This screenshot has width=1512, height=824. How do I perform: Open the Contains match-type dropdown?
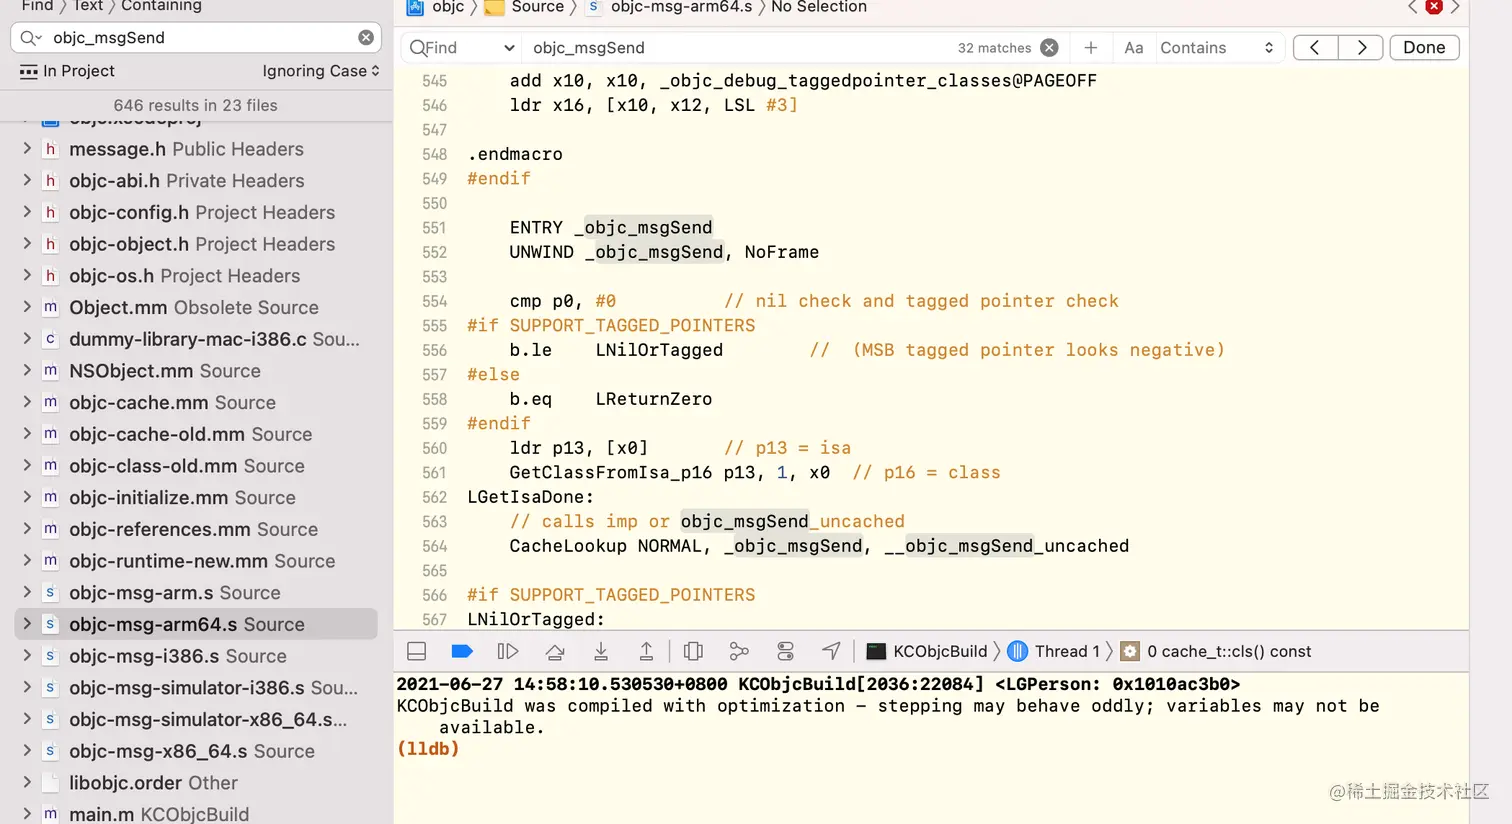[x=1217, y=47]
